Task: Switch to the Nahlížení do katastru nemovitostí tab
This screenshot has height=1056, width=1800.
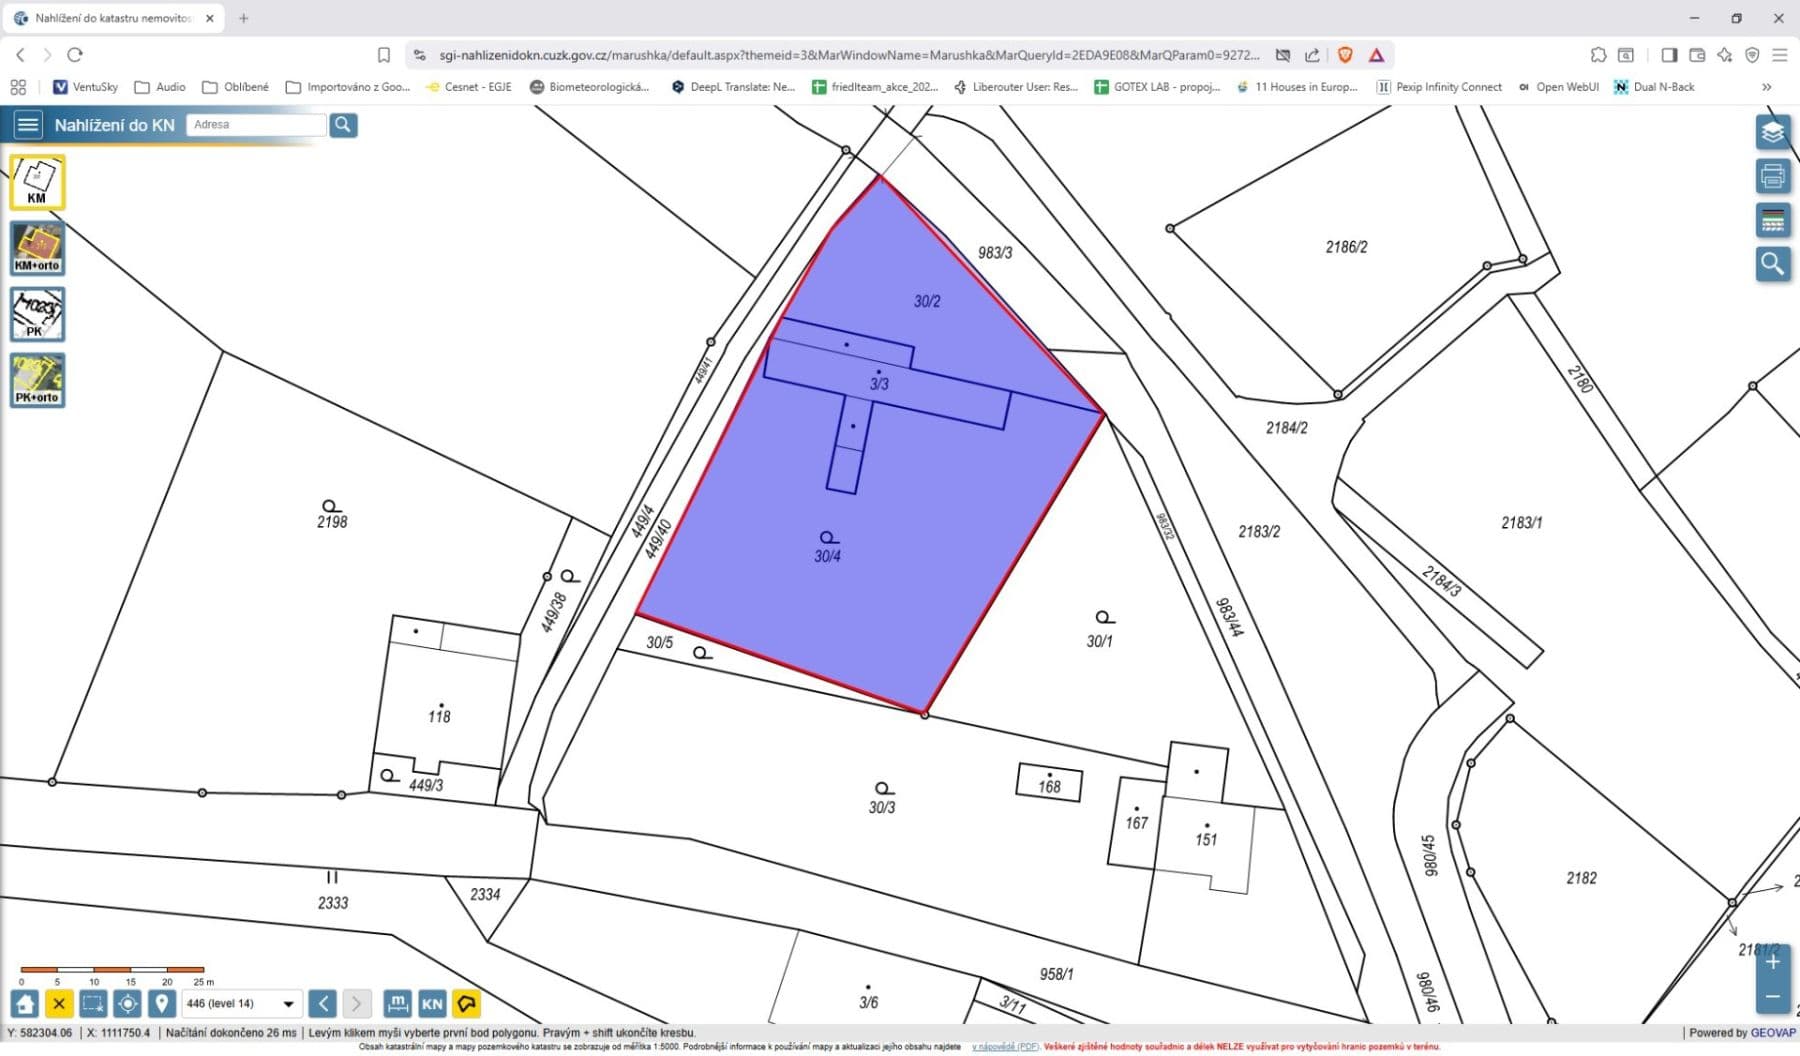Action: [112, 17]
